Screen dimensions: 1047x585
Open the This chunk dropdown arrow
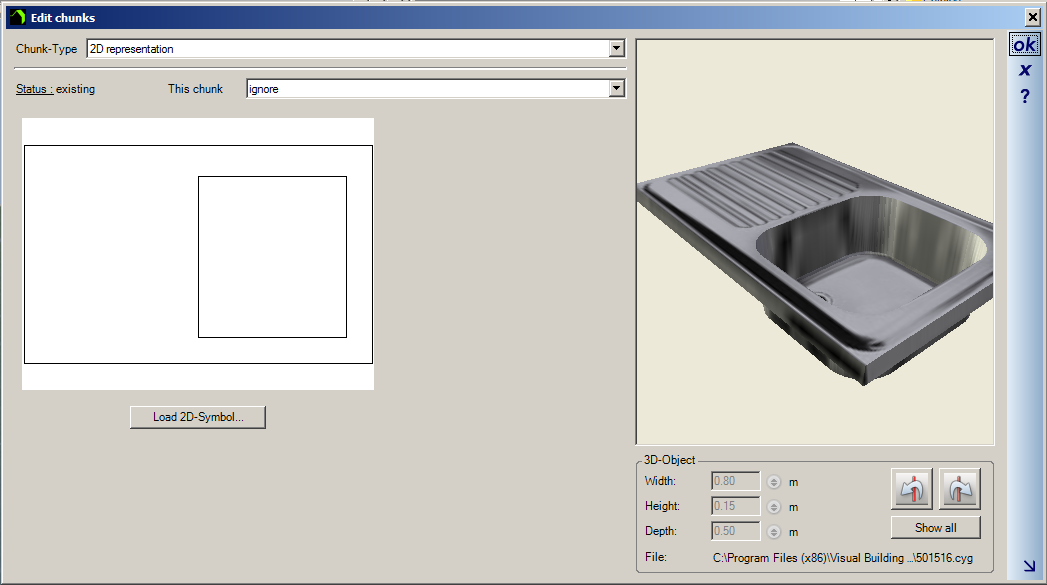pos(616,88)
